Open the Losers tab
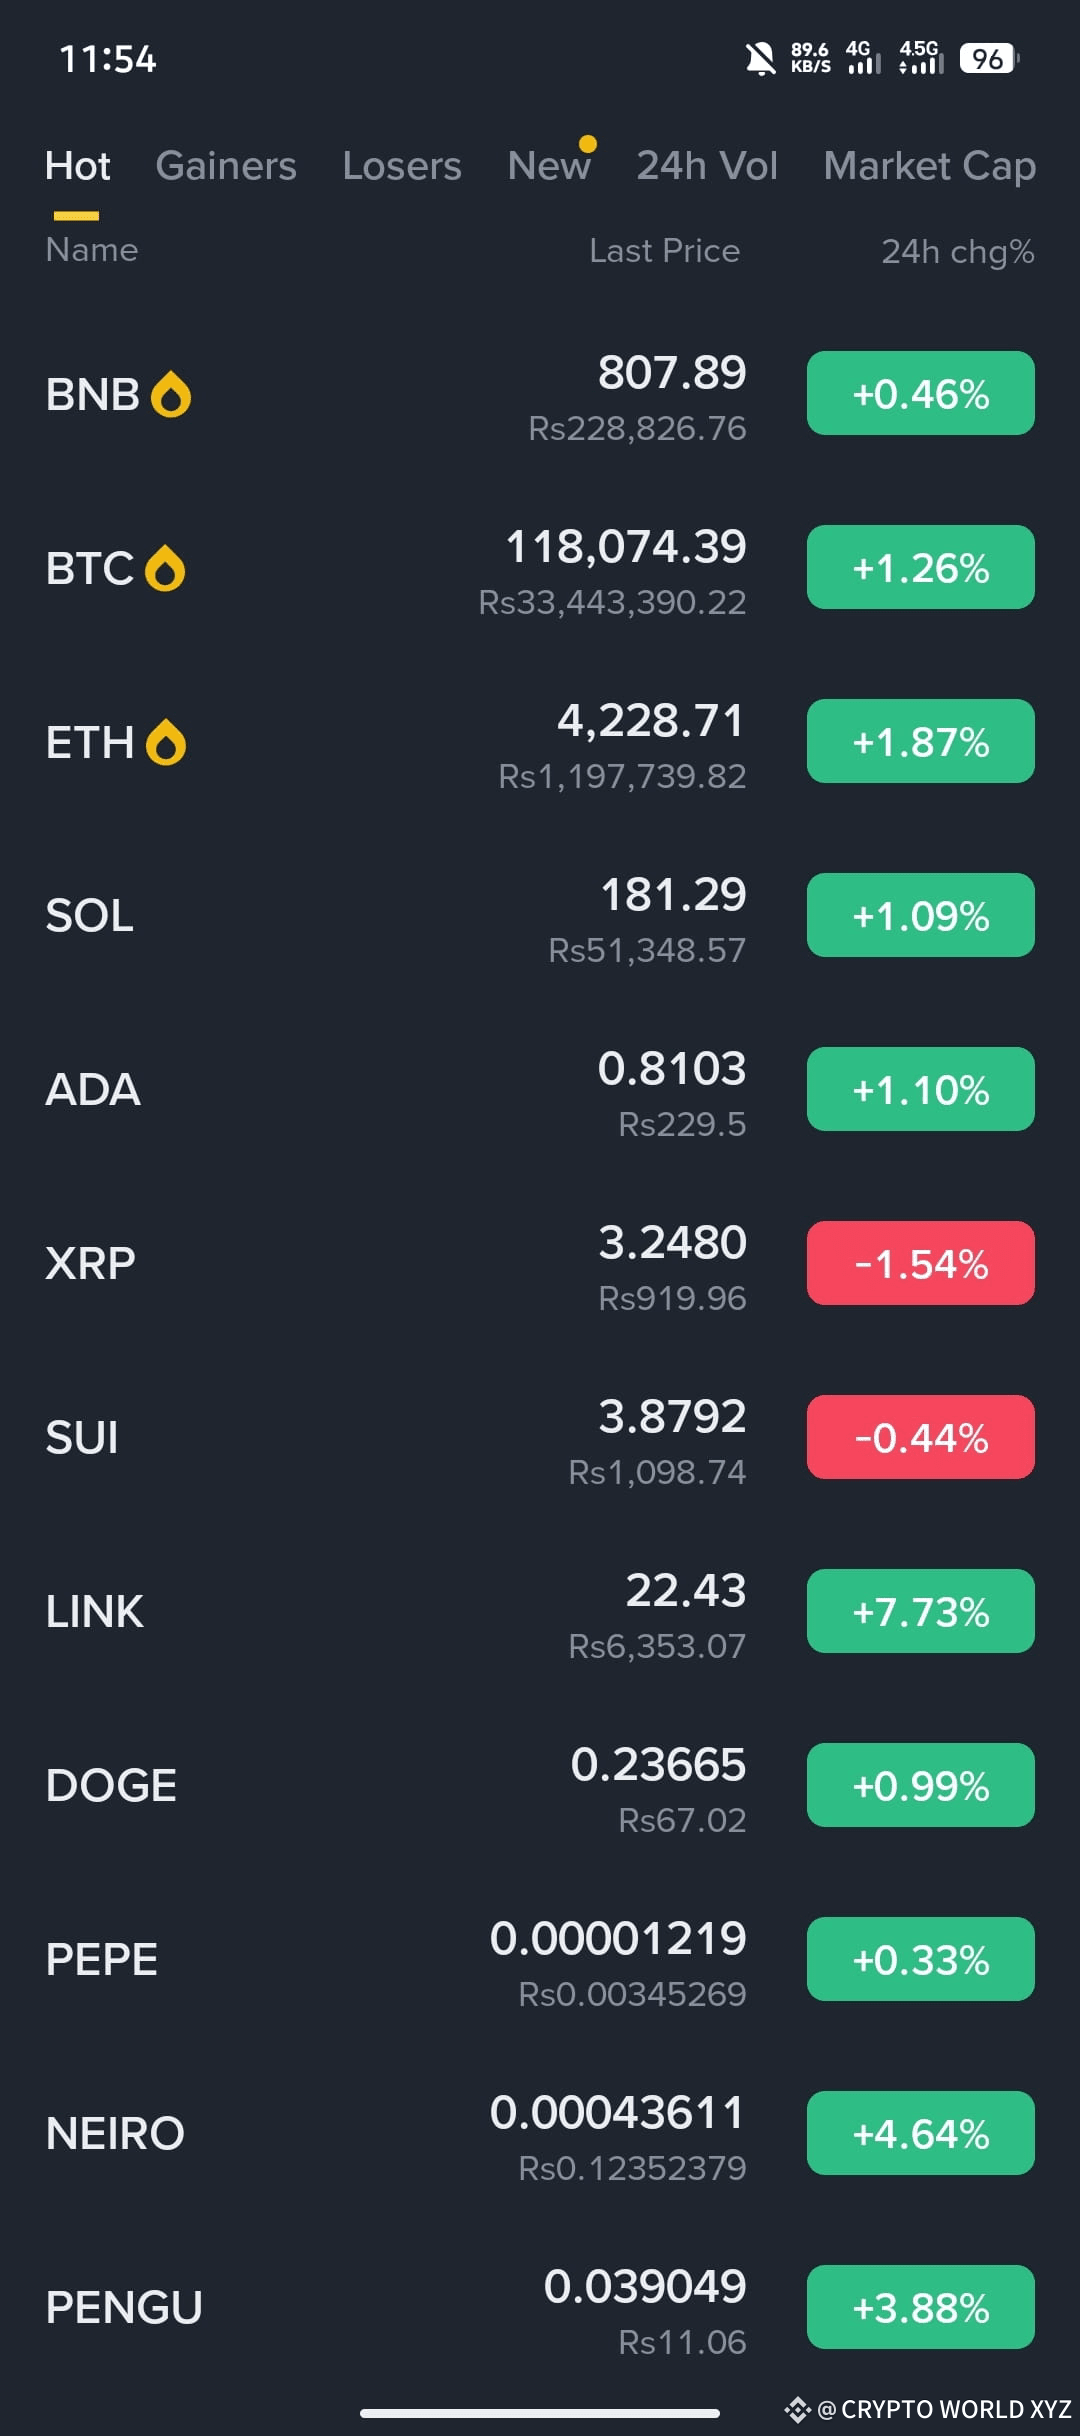1080x2436 pixels. [x=402, y=166]
